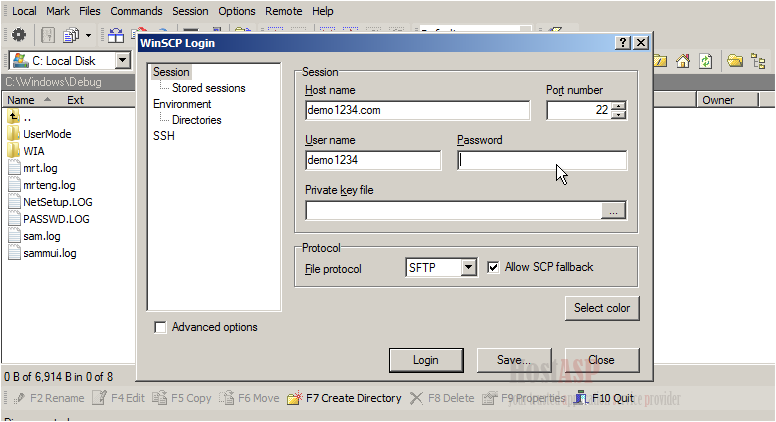Select the mrteng.log file
Screen dimensions: 776x422
42,186
